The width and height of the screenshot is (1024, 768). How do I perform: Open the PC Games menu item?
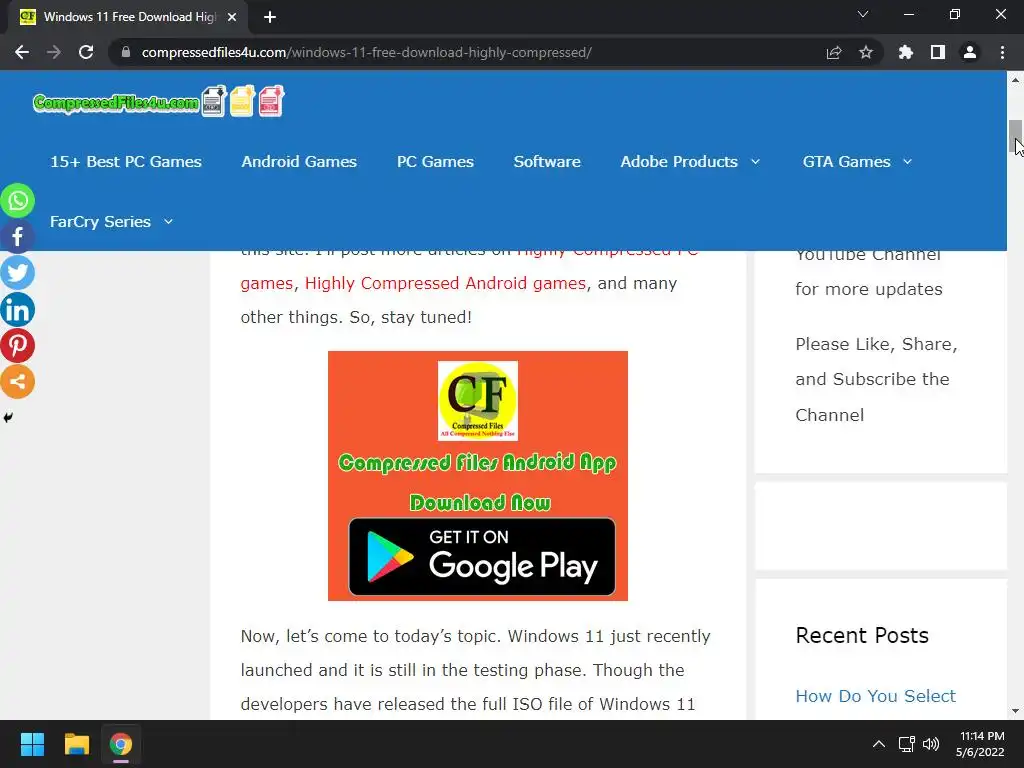coord(436,161)
